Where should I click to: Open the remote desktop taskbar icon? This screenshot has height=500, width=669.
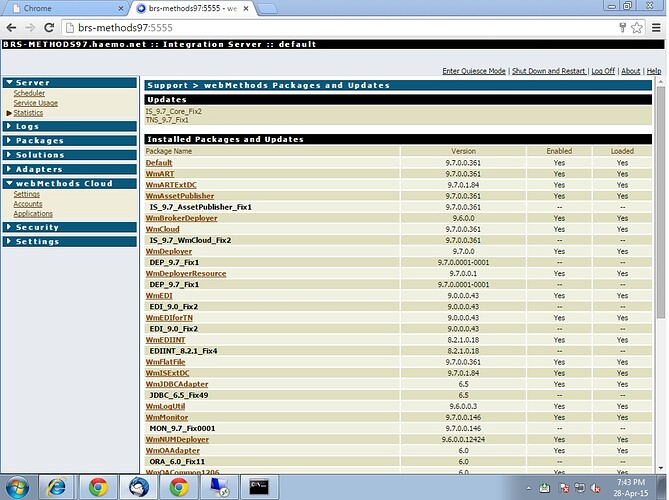tap(219, 487)
